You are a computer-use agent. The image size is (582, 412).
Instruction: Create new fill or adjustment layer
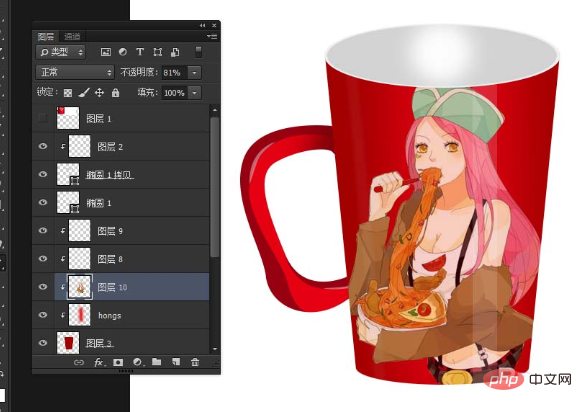point(138,362)
